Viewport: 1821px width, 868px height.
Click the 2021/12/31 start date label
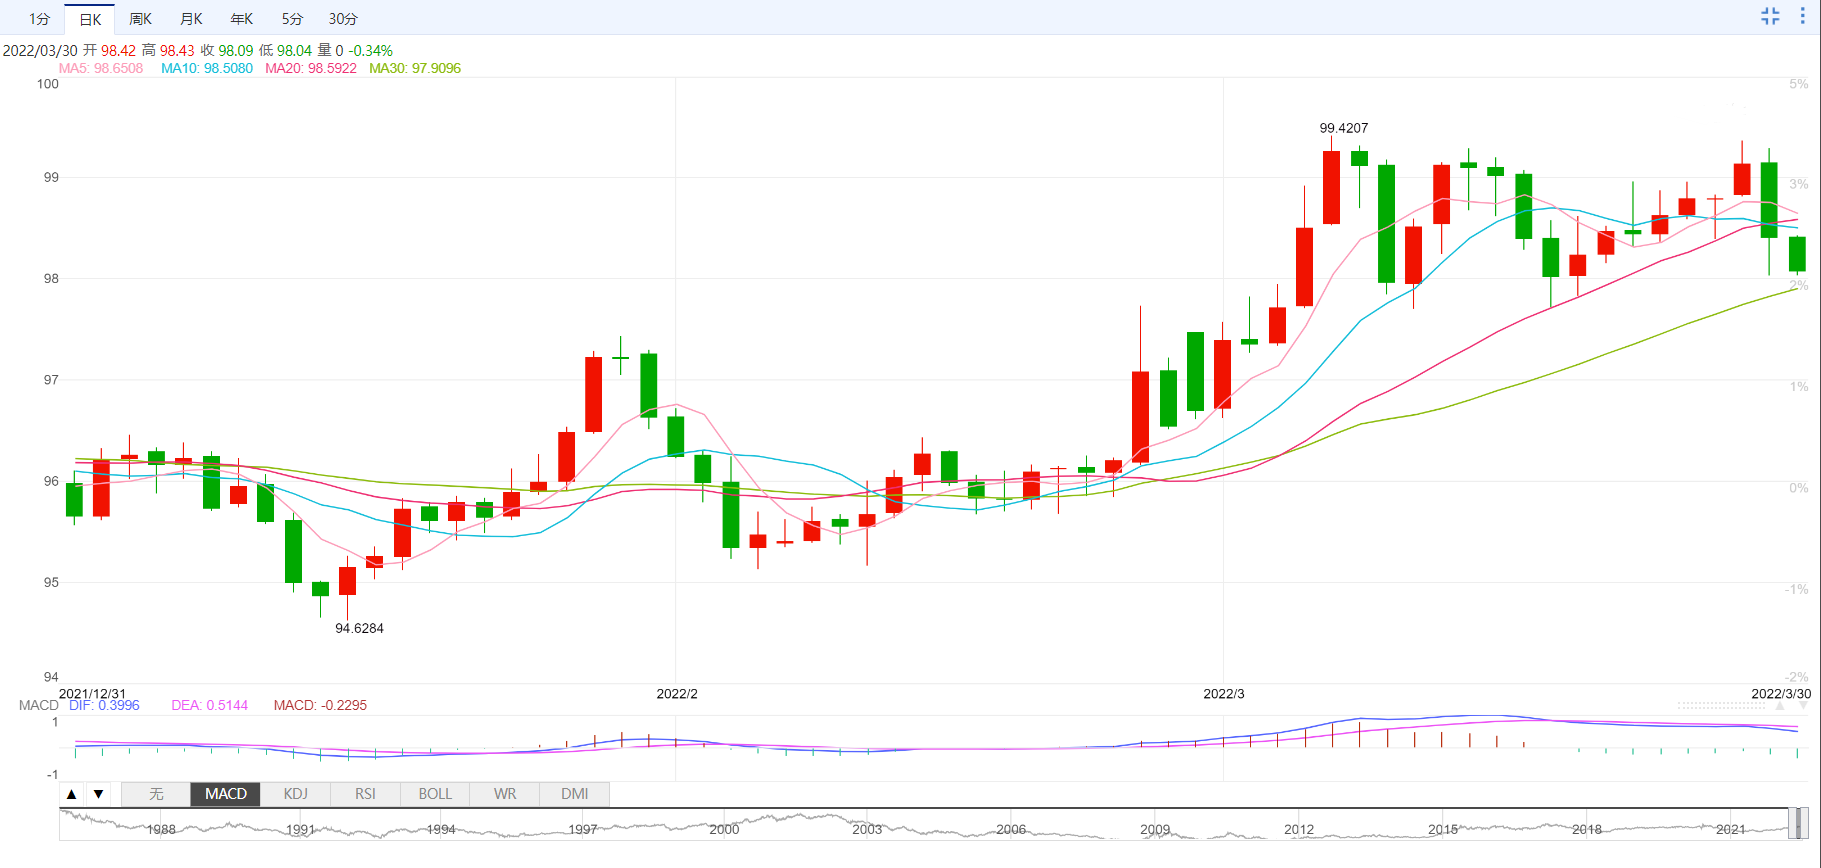[93, 693]
